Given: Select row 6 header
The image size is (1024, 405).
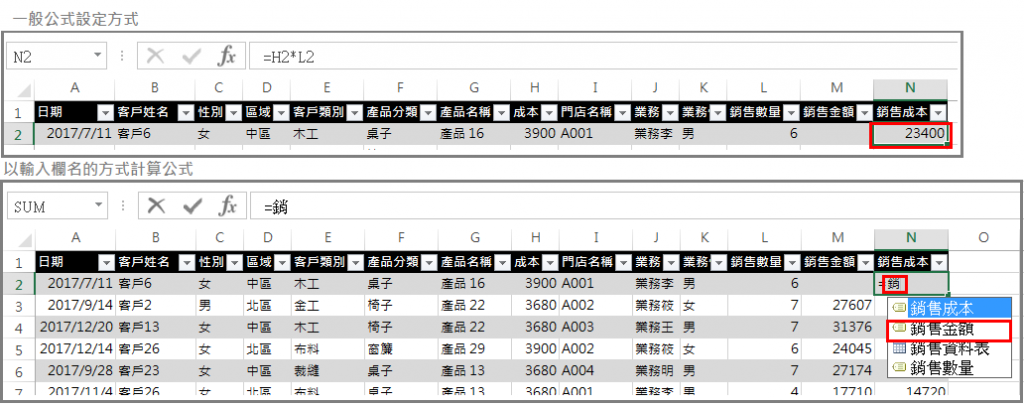Looking at the screenshot, I should click(19, 371).
